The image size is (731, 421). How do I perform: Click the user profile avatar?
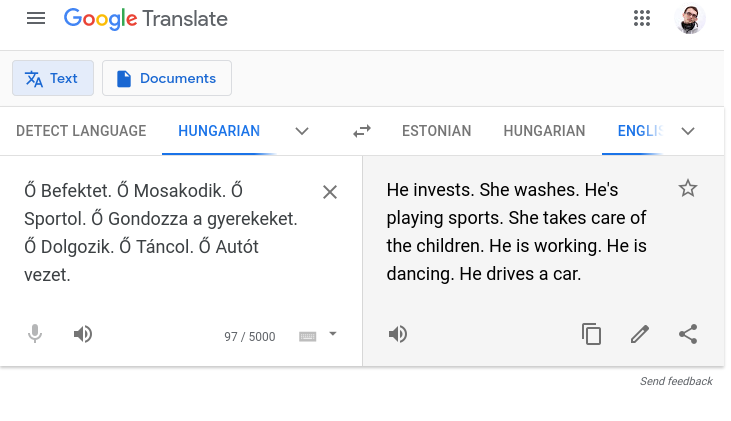click(690, 19)
